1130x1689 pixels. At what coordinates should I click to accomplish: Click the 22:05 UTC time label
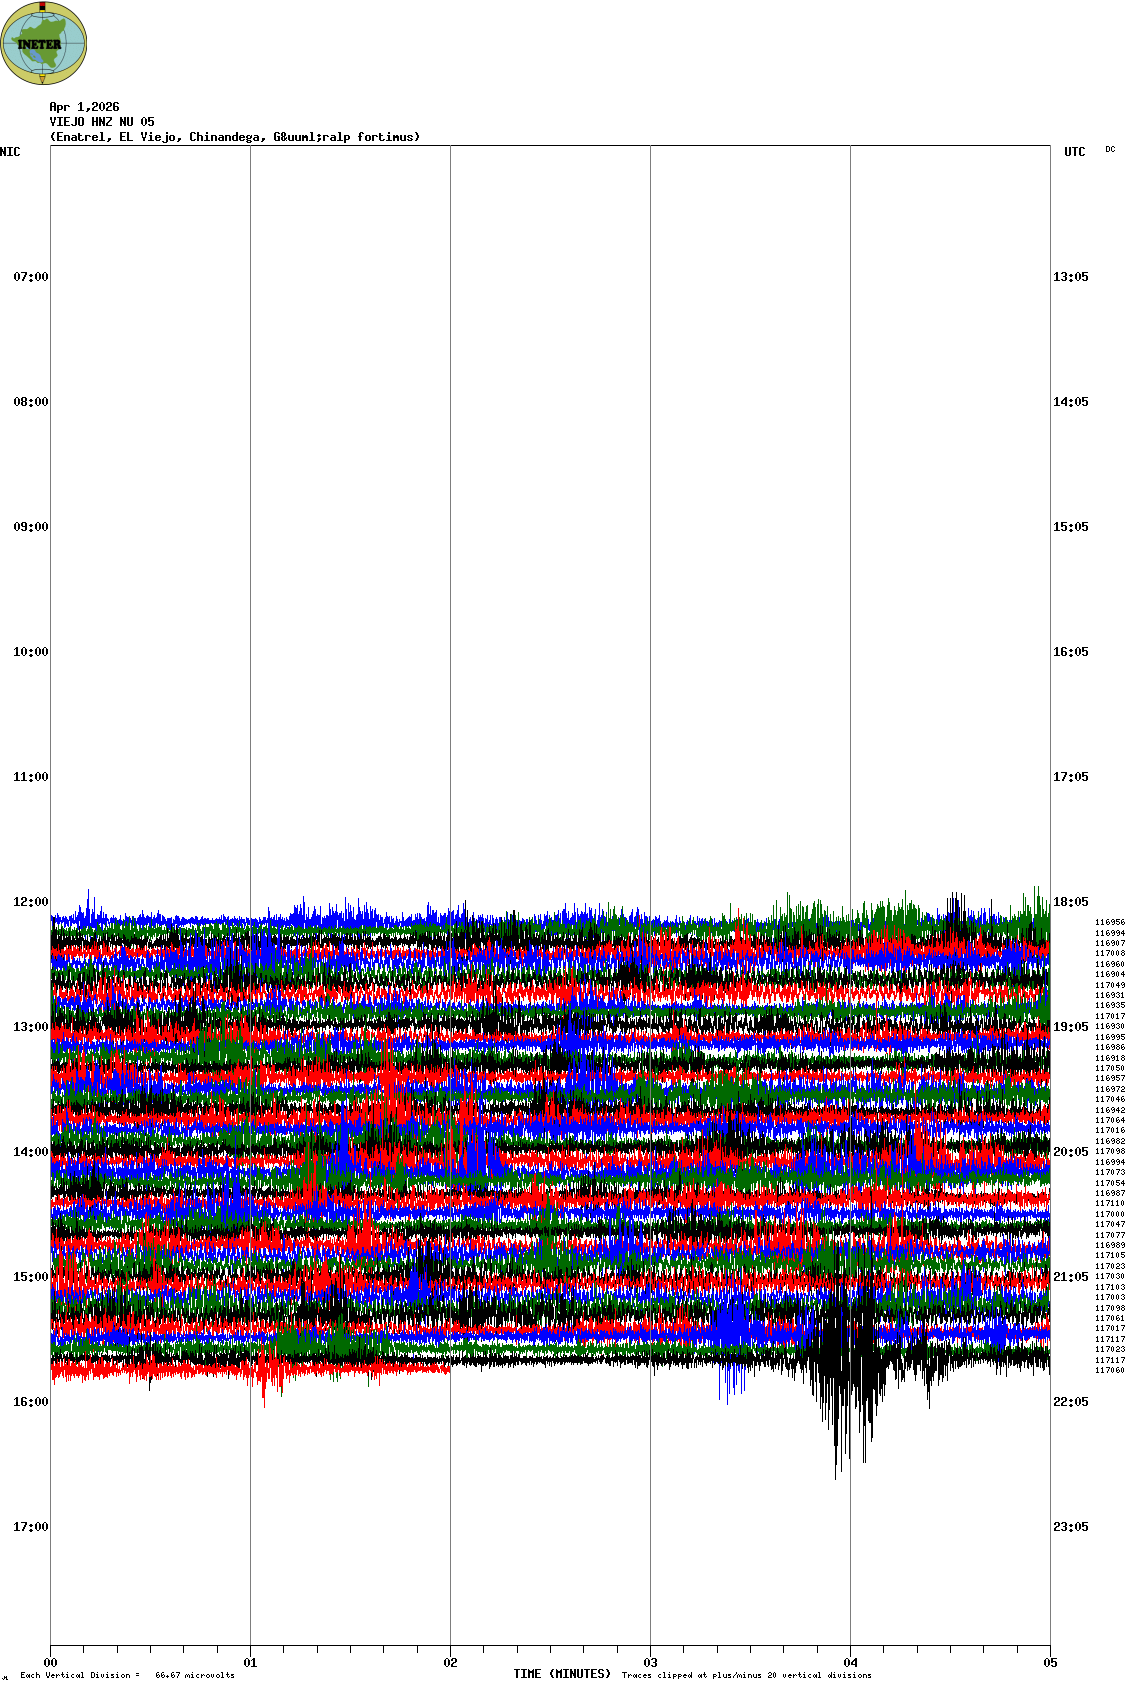click(x=1070, y=1402)
